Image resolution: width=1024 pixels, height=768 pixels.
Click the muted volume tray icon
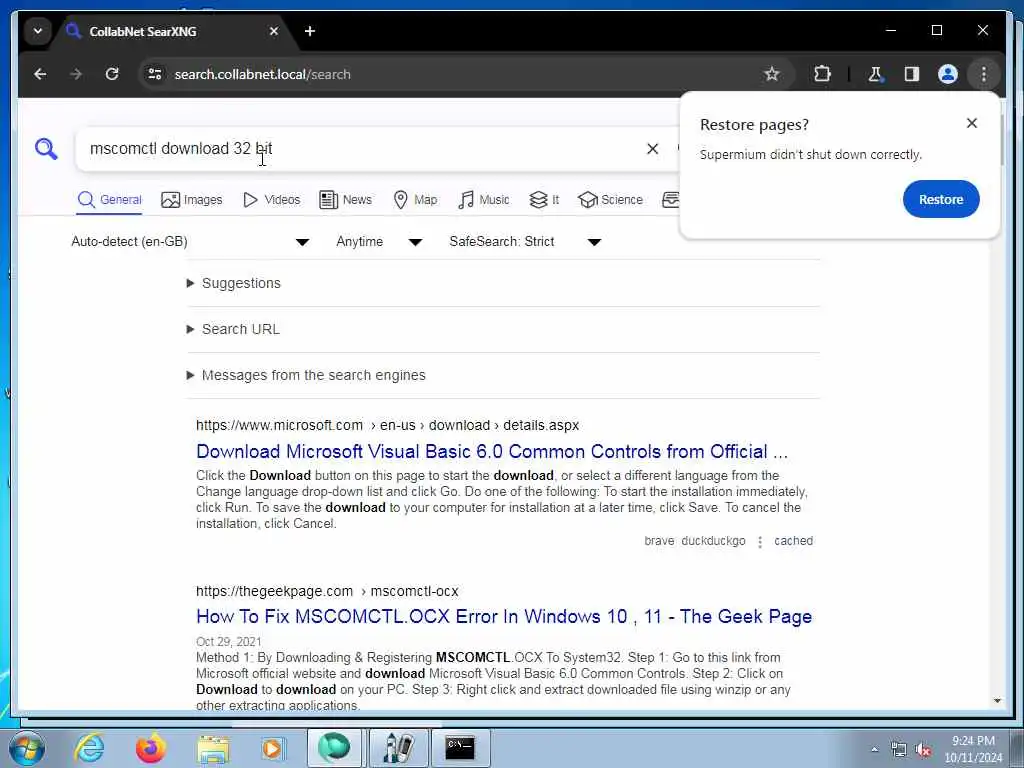(x=923, y=749)
